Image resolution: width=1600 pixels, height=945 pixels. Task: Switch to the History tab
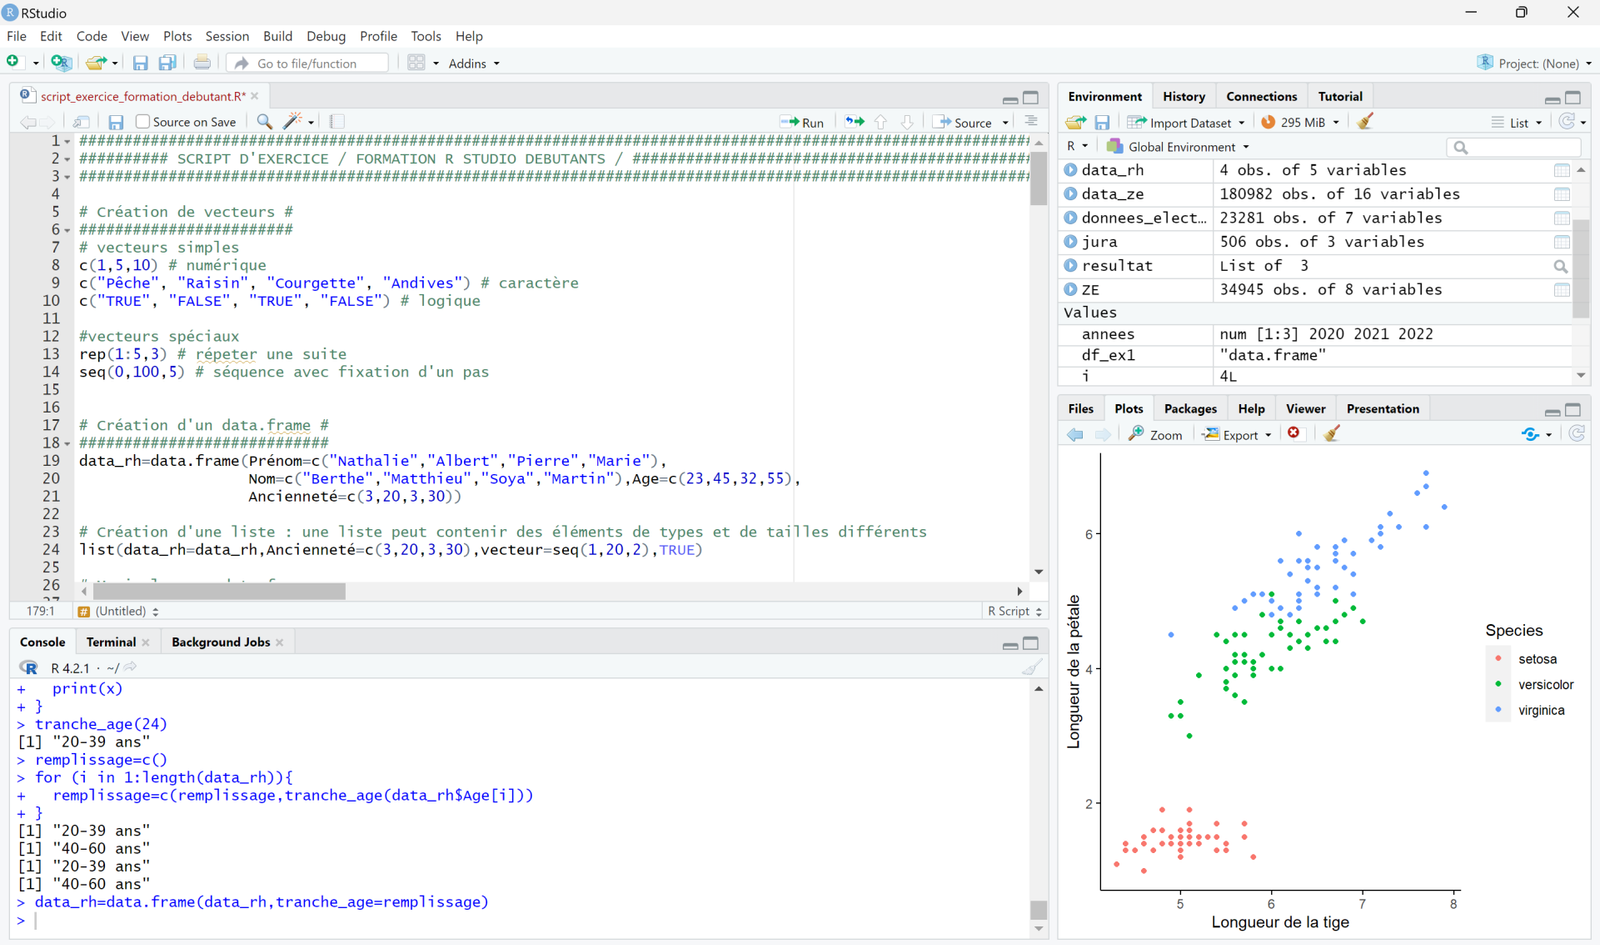[1184, 96]
